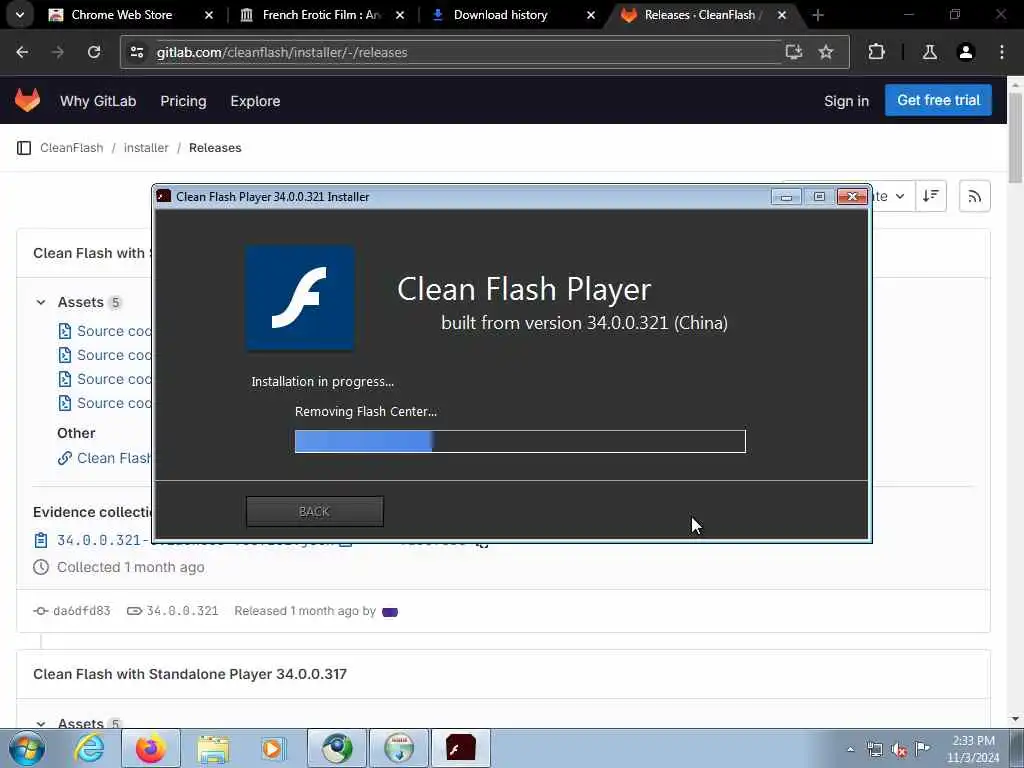1024x768 pixels.
Task: Switch to the Download history tab
Action: (x=500, y=14)
